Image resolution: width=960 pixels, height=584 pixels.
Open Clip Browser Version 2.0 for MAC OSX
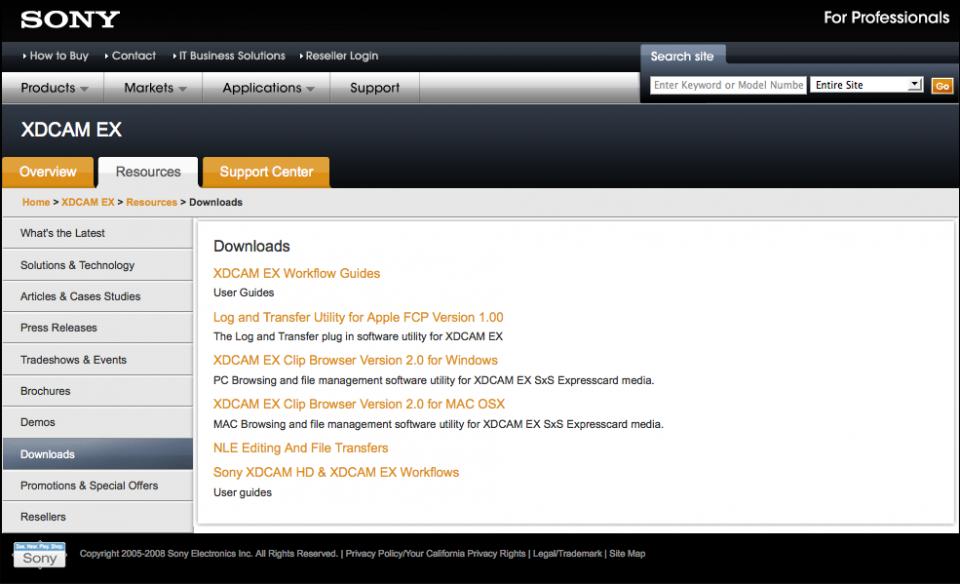tap(359, 404)
